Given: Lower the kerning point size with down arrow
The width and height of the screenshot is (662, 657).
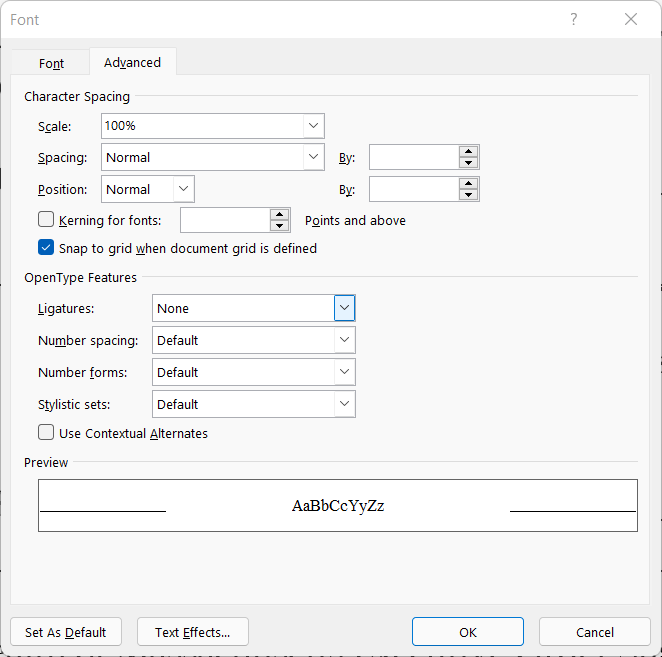Looking at the screenshot, I should coord(279,225).
